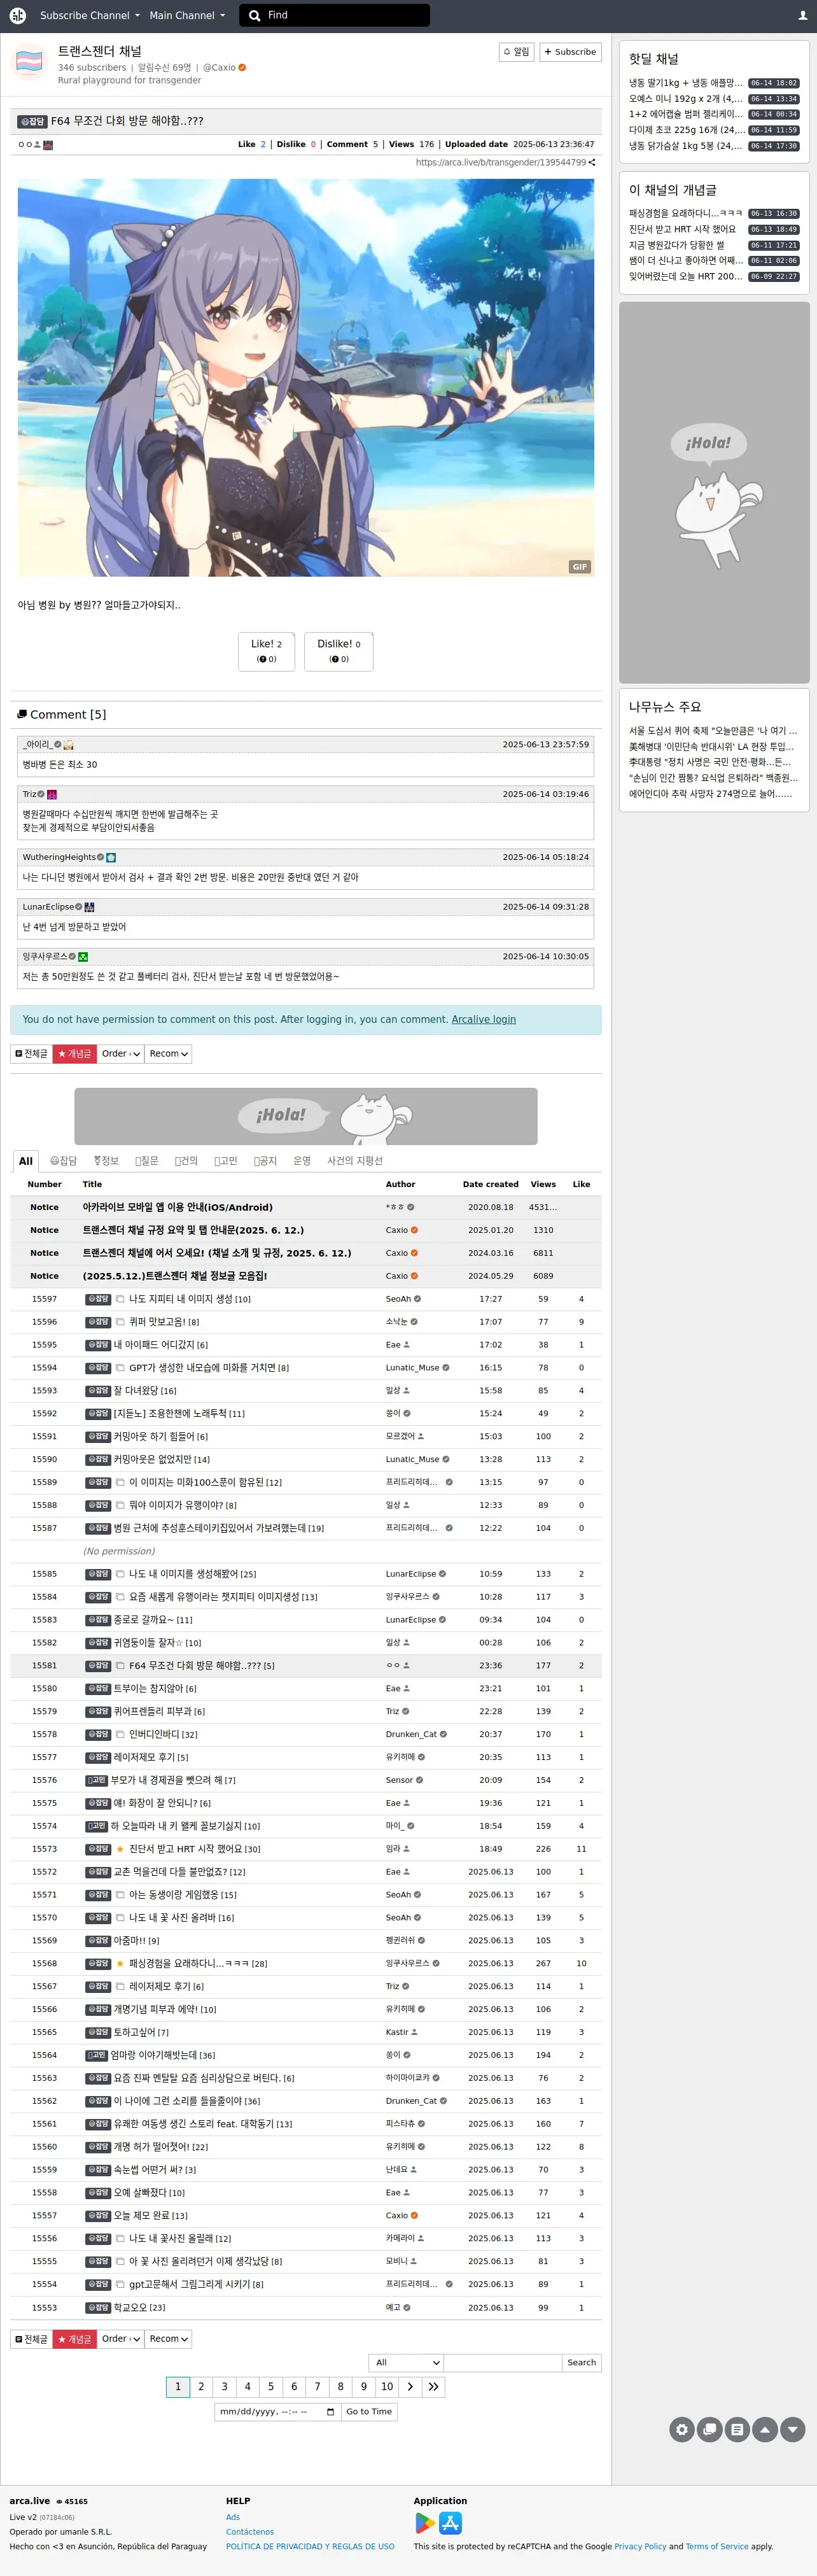Click the post author's avatar badge icon
817x2576 pixels.
pos(48,145)
